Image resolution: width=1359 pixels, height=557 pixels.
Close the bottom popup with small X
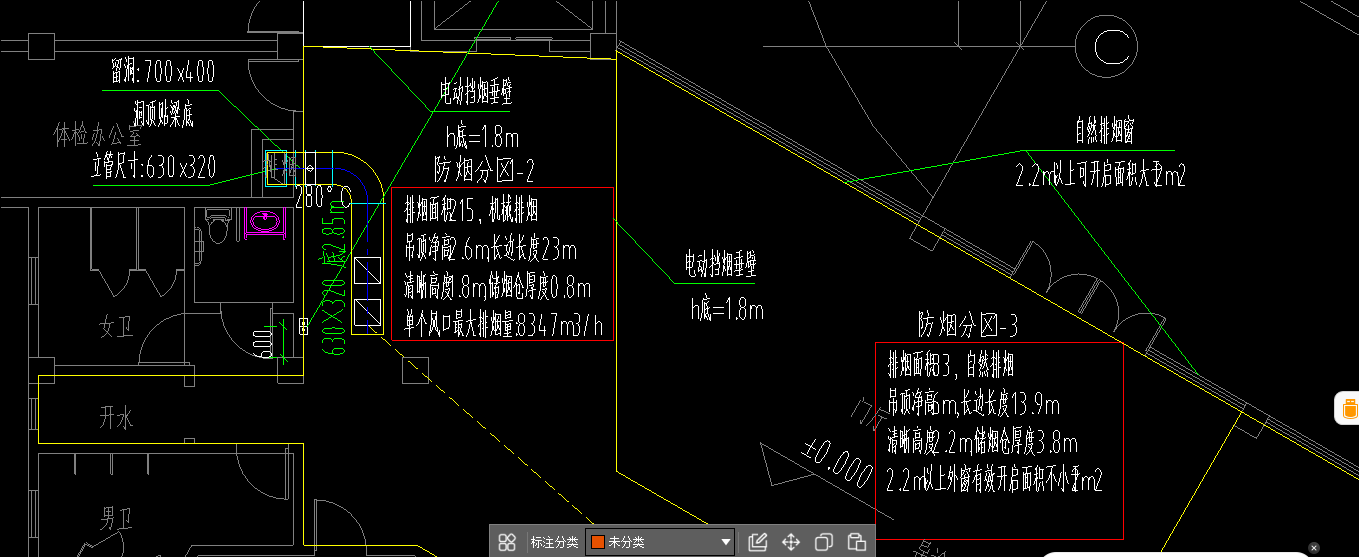pos(1314,547)
